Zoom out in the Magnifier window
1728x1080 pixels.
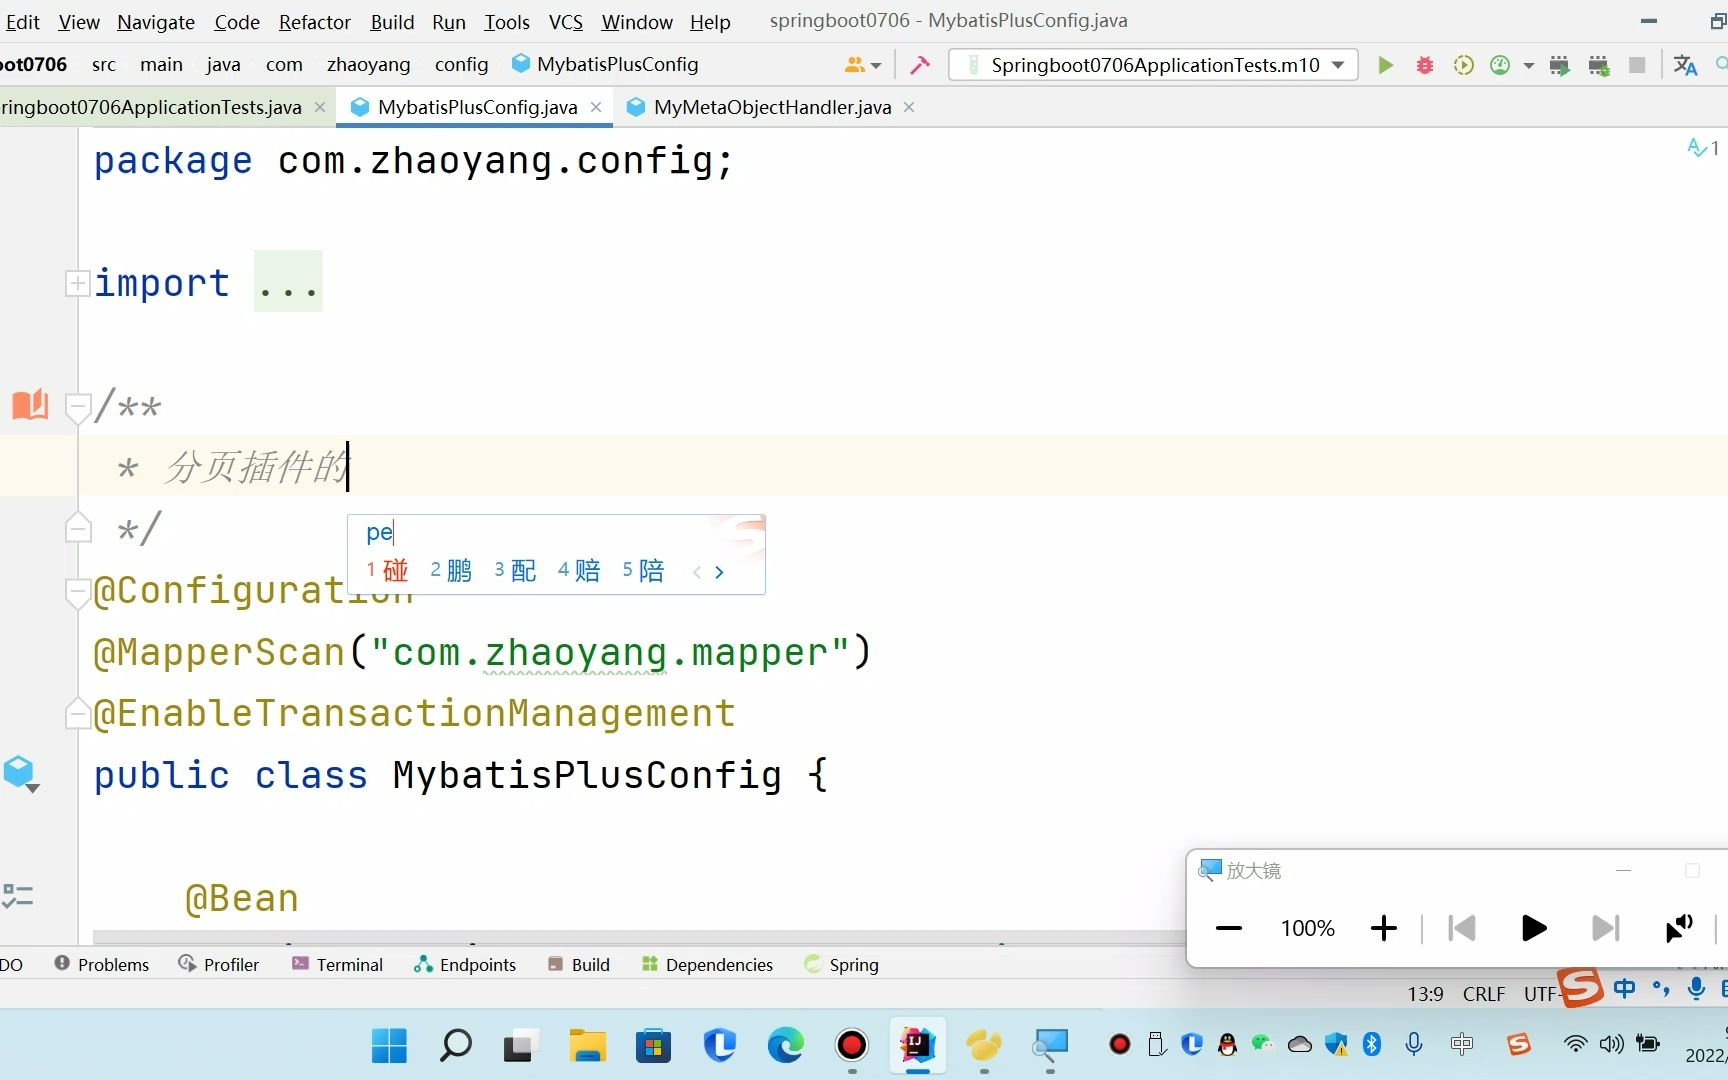pyautogui.click(x=1228, y=928)
